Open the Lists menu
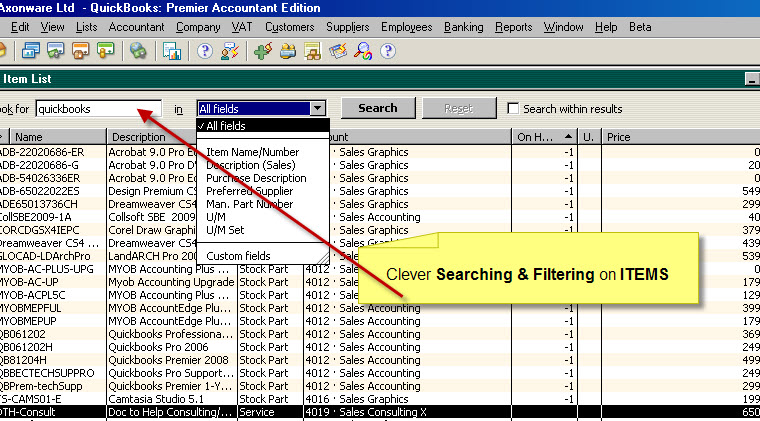The height and width of the screenshot is (421, 760). 86,27
